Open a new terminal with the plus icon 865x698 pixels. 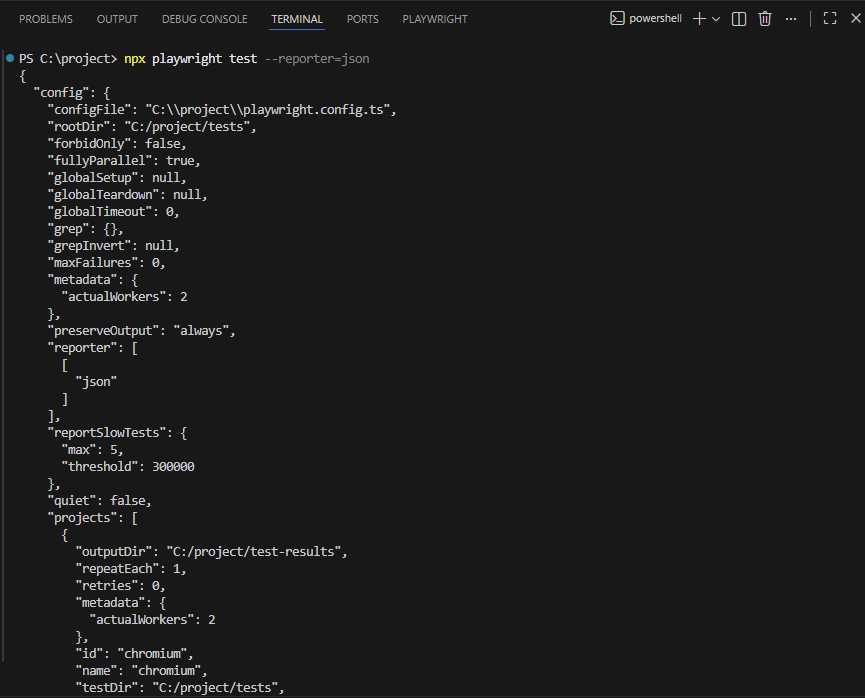699,18
